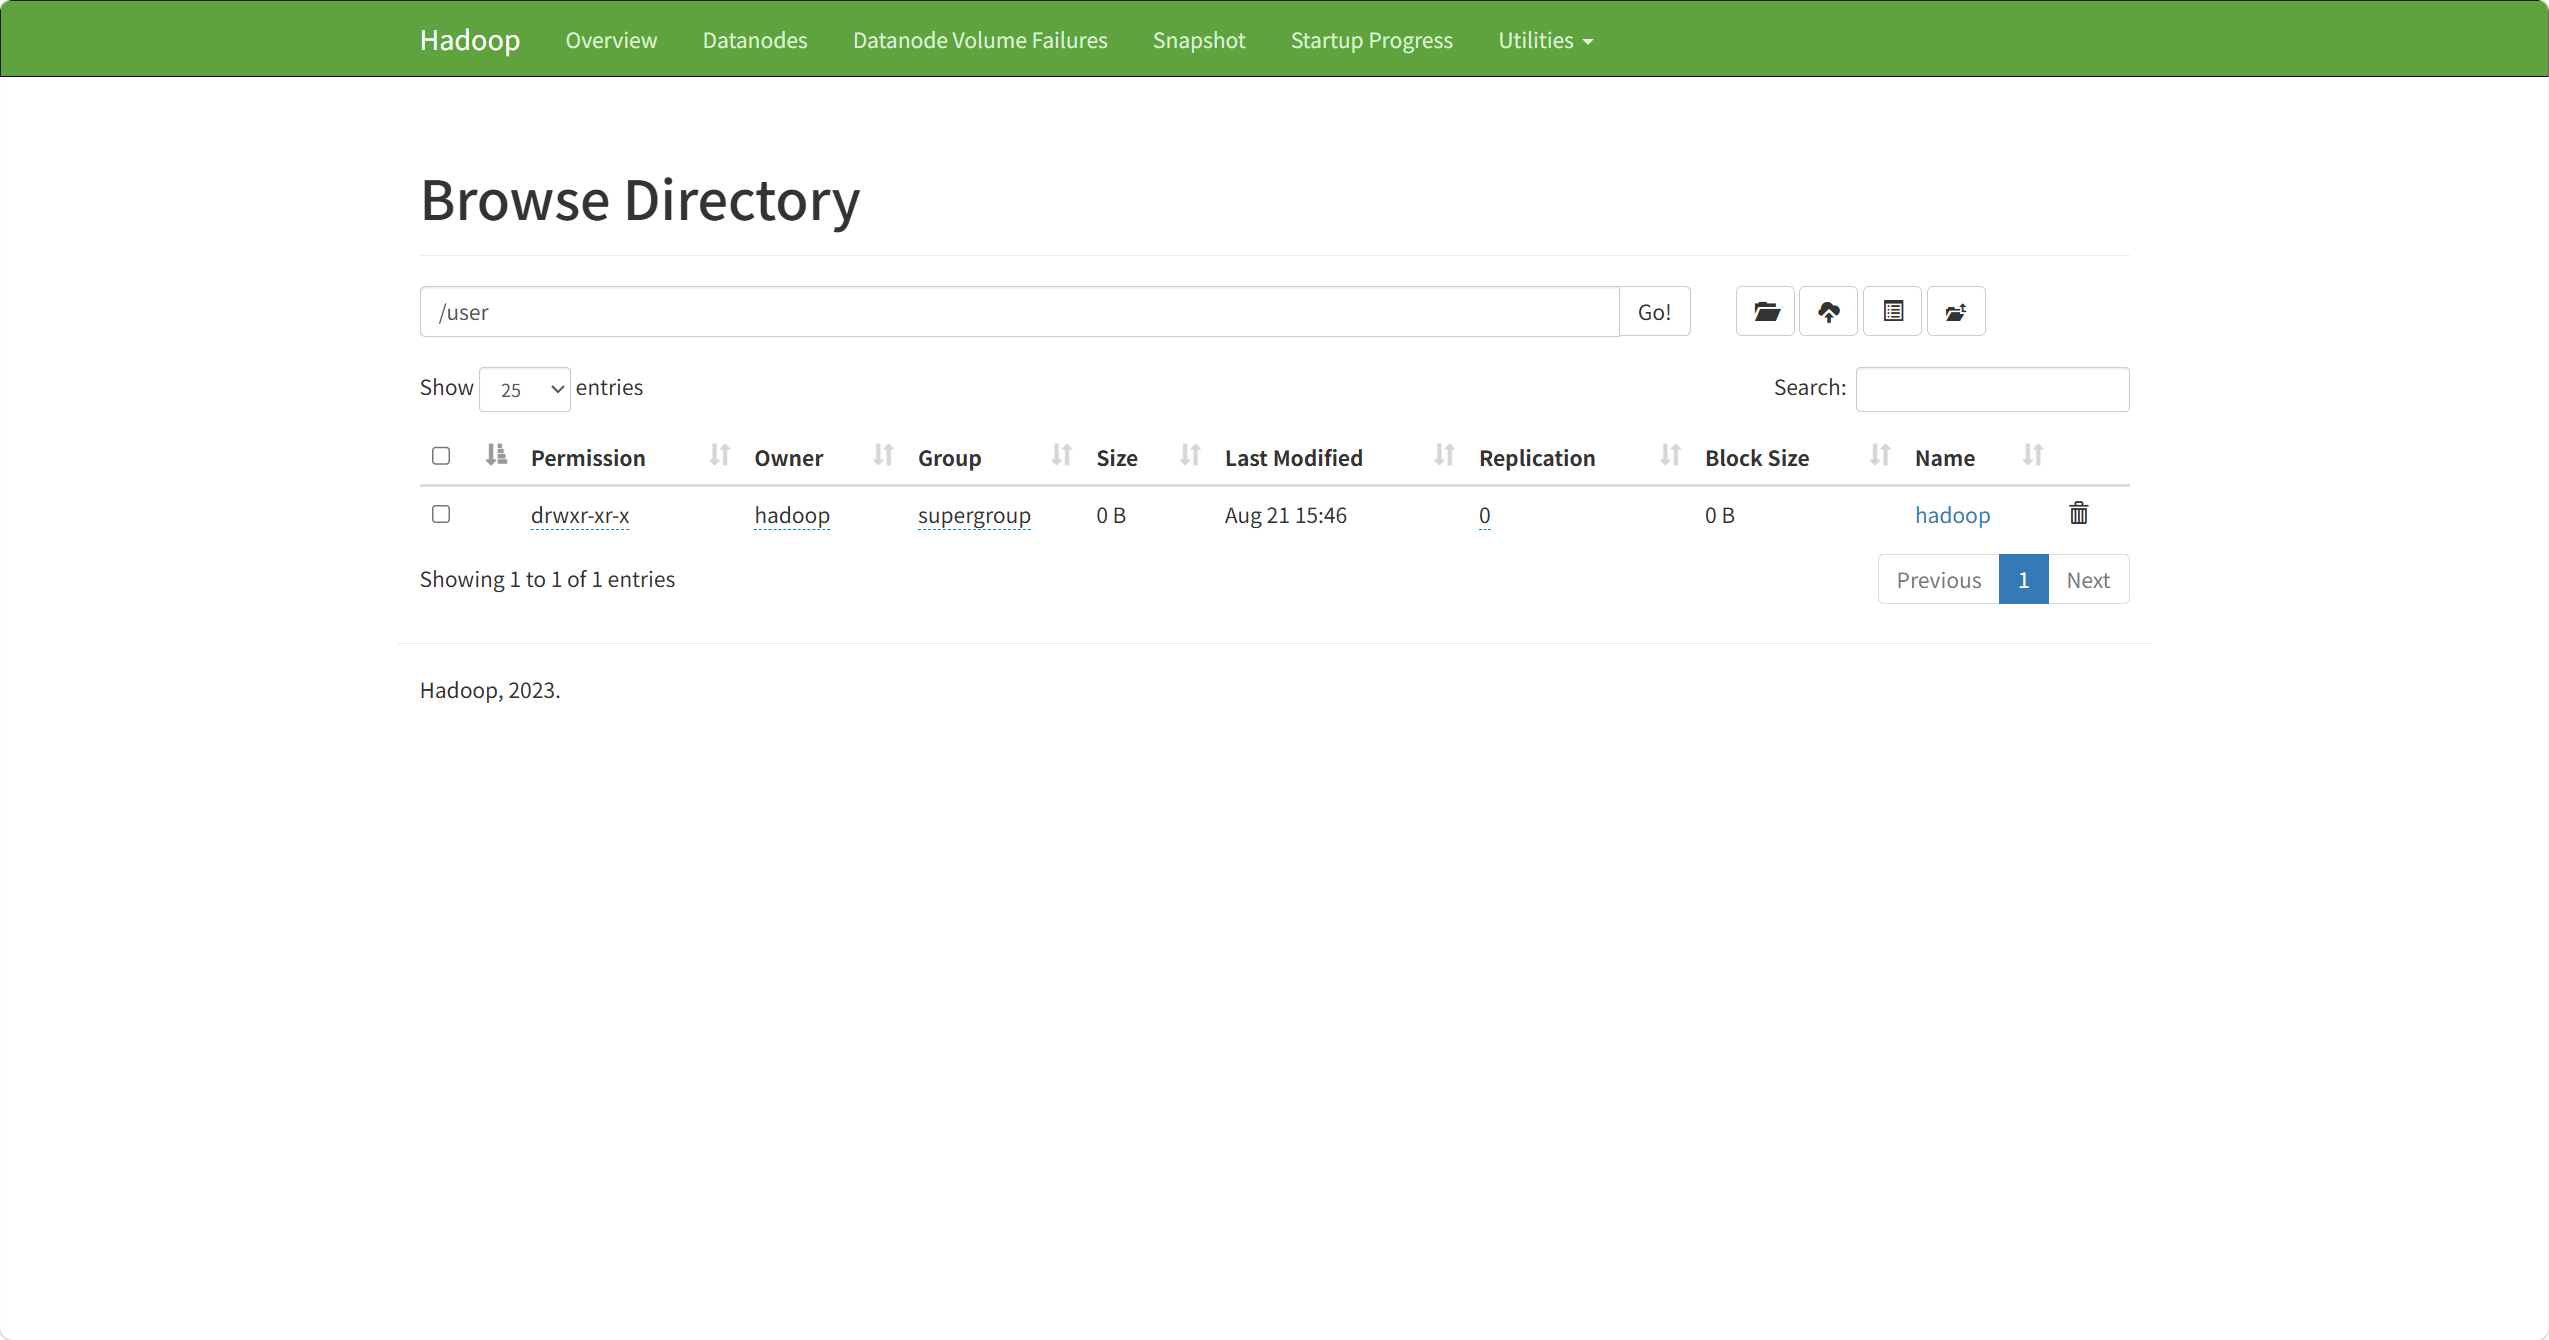
Task: Click the create directory list icon
Action: [x=1892, y=312]
